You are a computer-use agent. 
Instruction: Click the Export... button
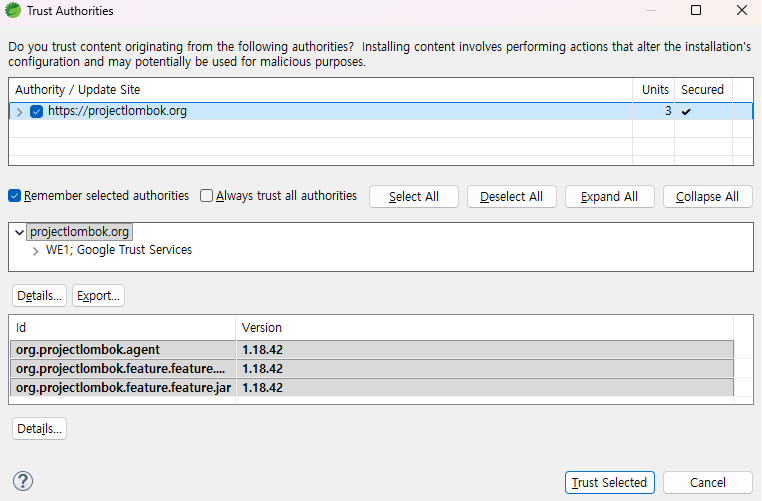click(98, 295)
